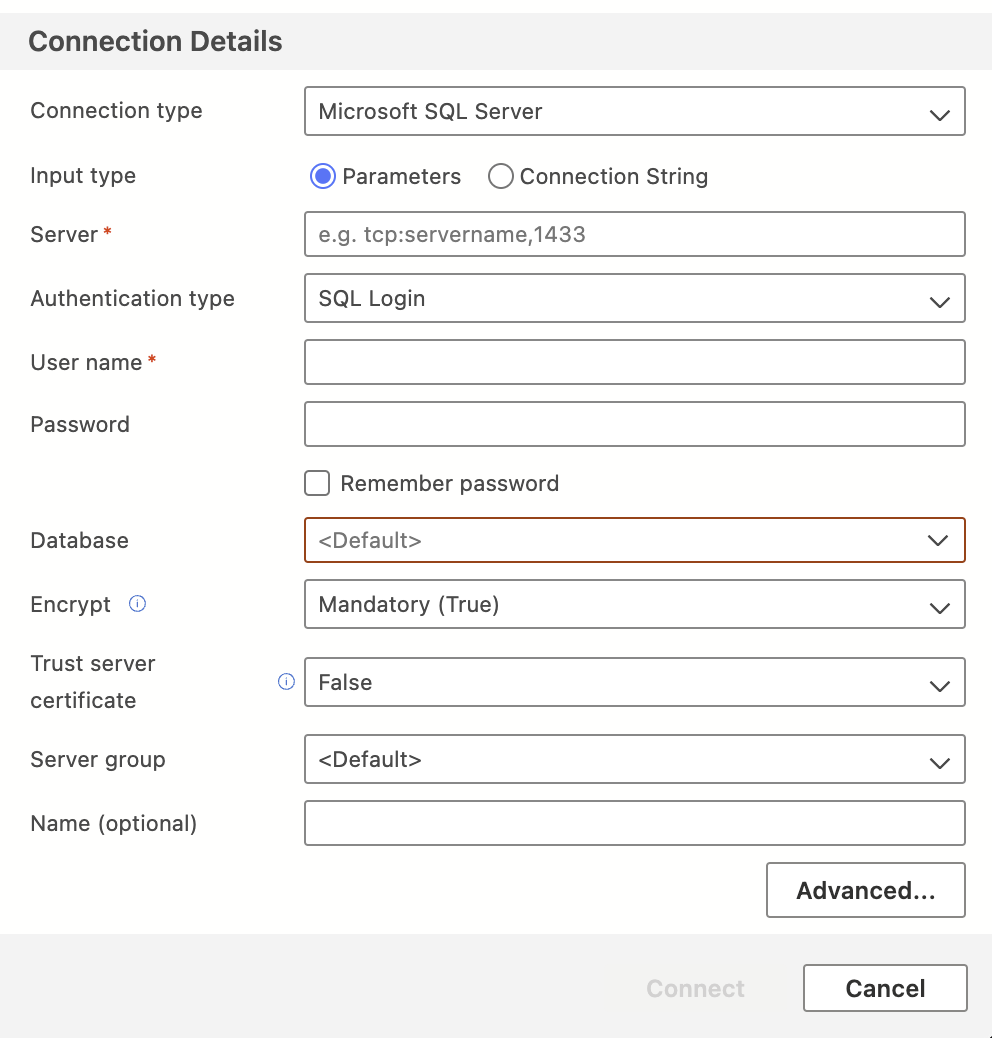The height and width of the screenshot is (1038, 992).
Task: Click the Advanced... button
Action: coord(866,890)
